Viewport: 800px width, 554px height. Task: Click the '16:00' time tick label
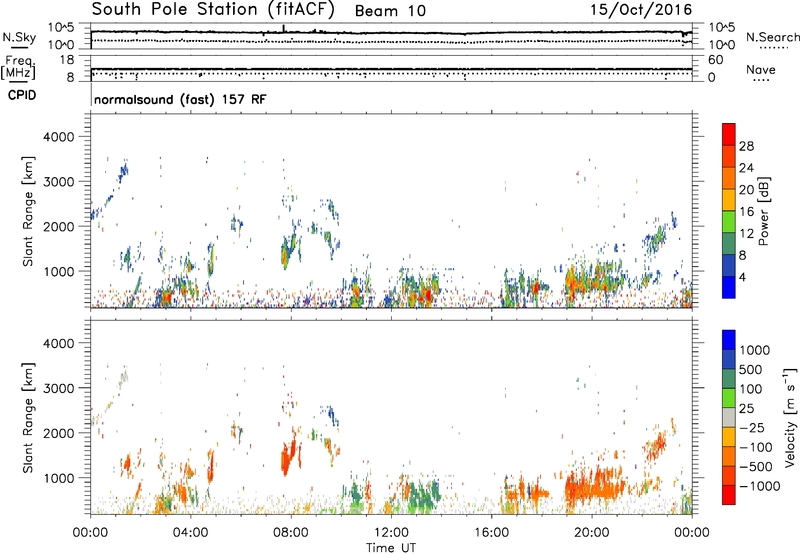[491, 533]
